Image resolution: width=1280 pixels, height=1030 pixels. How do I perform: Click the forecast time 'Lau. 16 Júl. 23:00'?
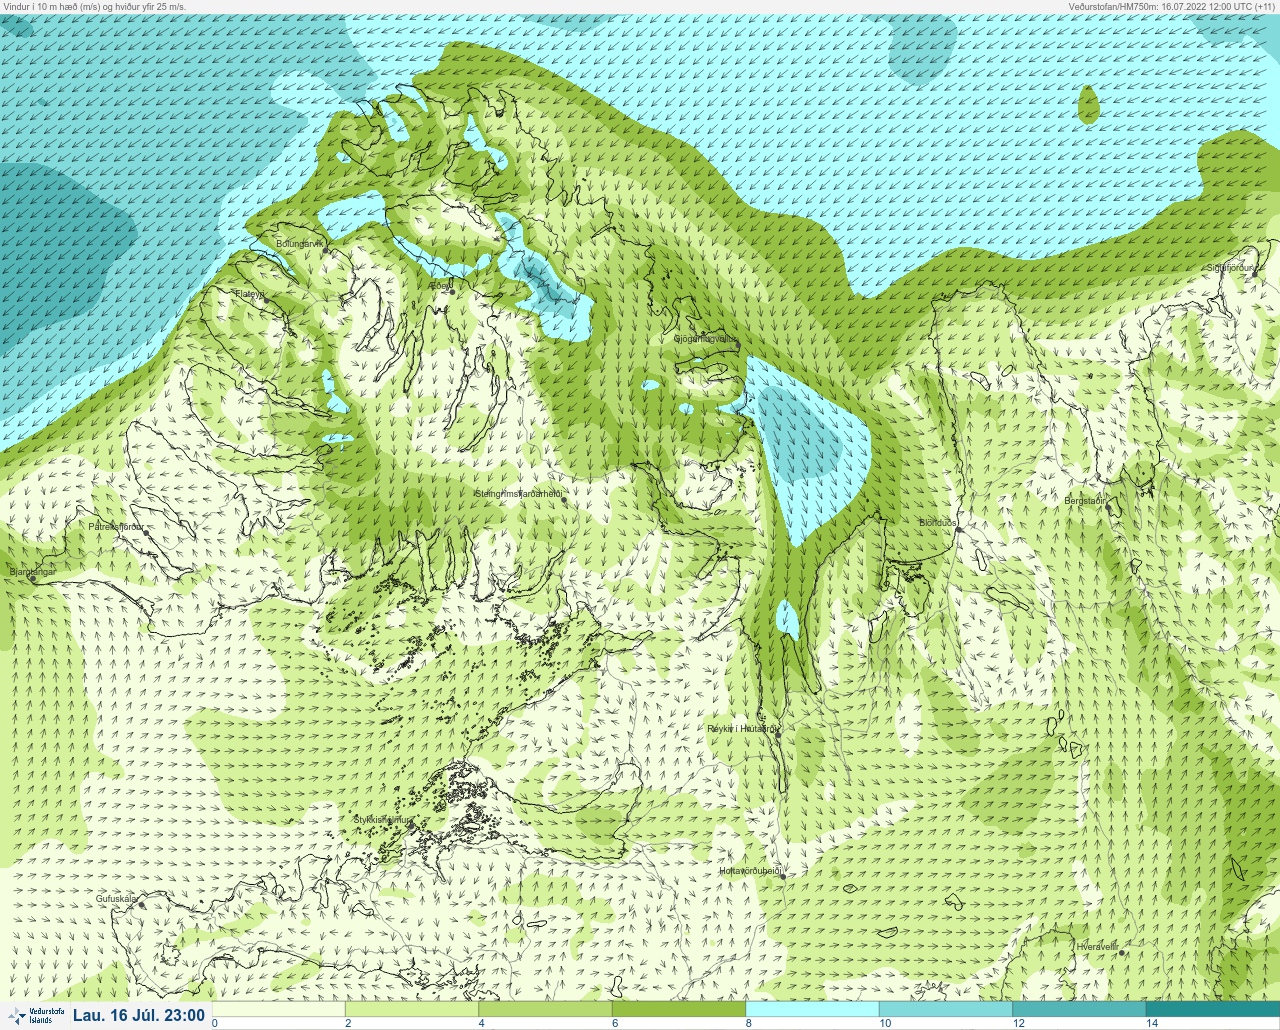point(139,1016)
